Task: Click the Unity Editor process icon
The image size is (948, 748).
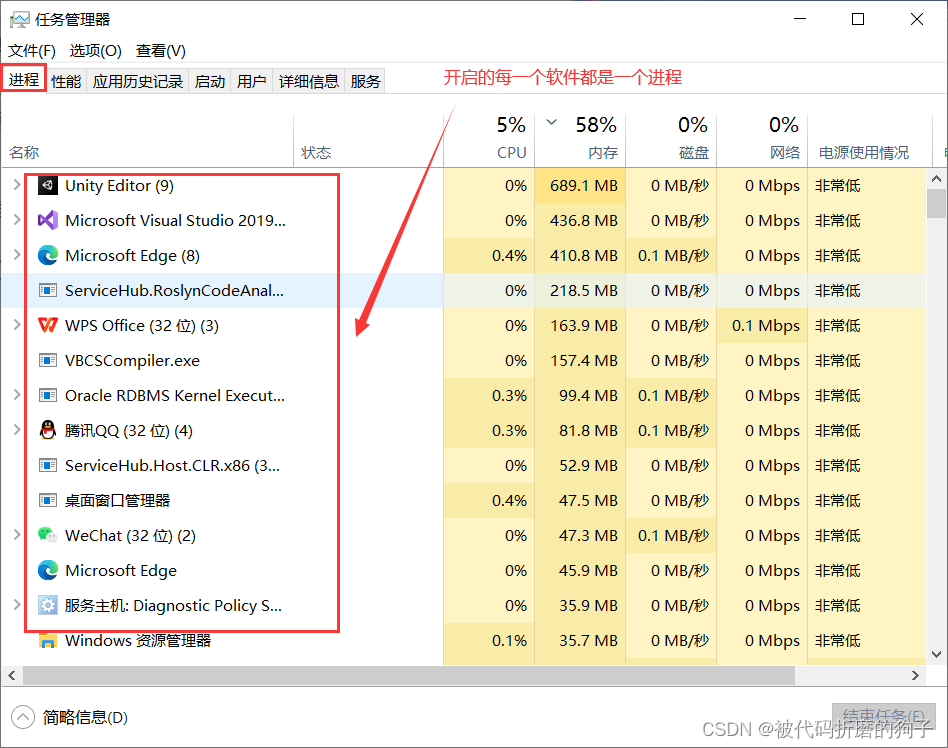Action: tap(48, 186)
